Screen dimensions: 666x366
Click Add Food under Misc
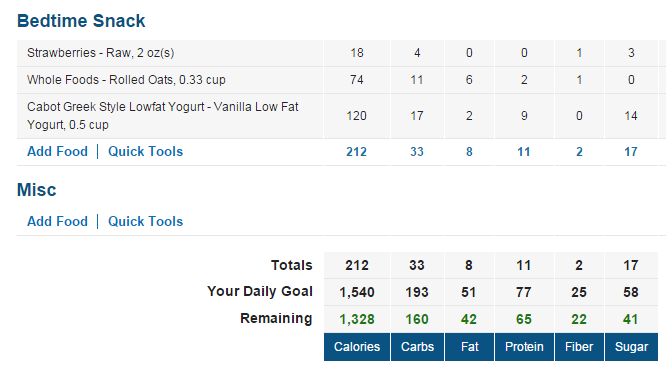point(57,221)
